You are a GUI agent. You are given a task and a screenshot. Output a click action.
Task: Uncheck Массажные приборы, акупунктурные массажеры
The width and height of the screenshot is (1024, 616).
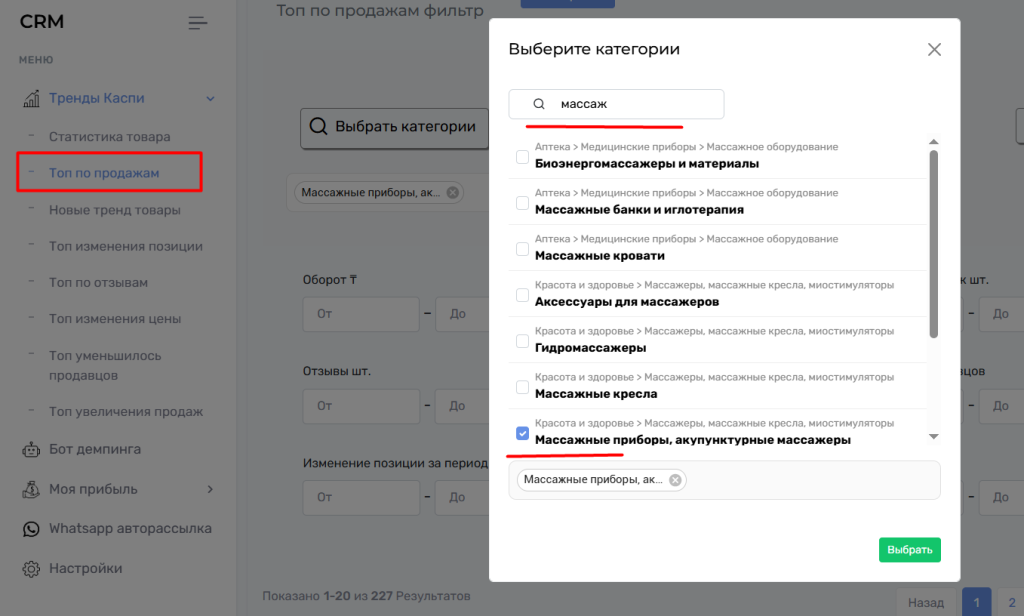(522, 433)
